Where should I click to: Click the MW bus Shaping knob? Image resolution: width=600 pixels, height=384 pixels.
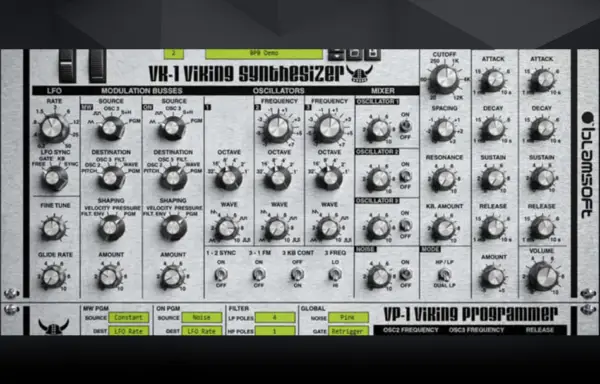click(111, 228)
